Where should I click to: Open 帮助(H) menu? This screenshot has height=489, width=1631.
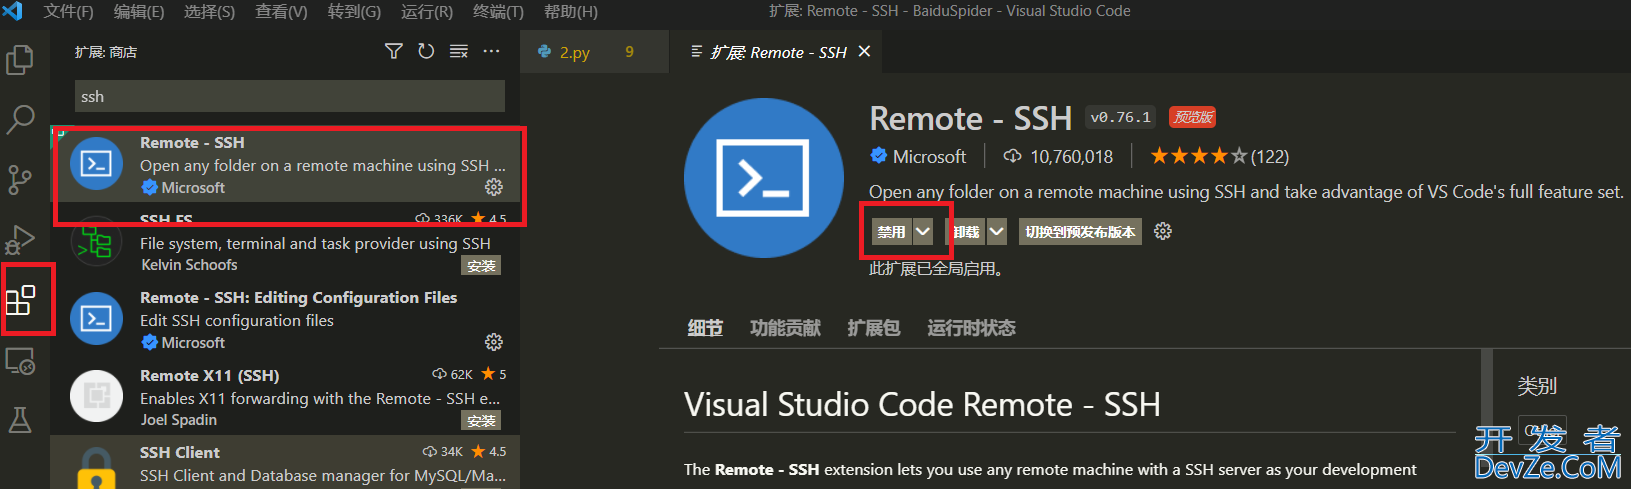[x=571, y=11]
